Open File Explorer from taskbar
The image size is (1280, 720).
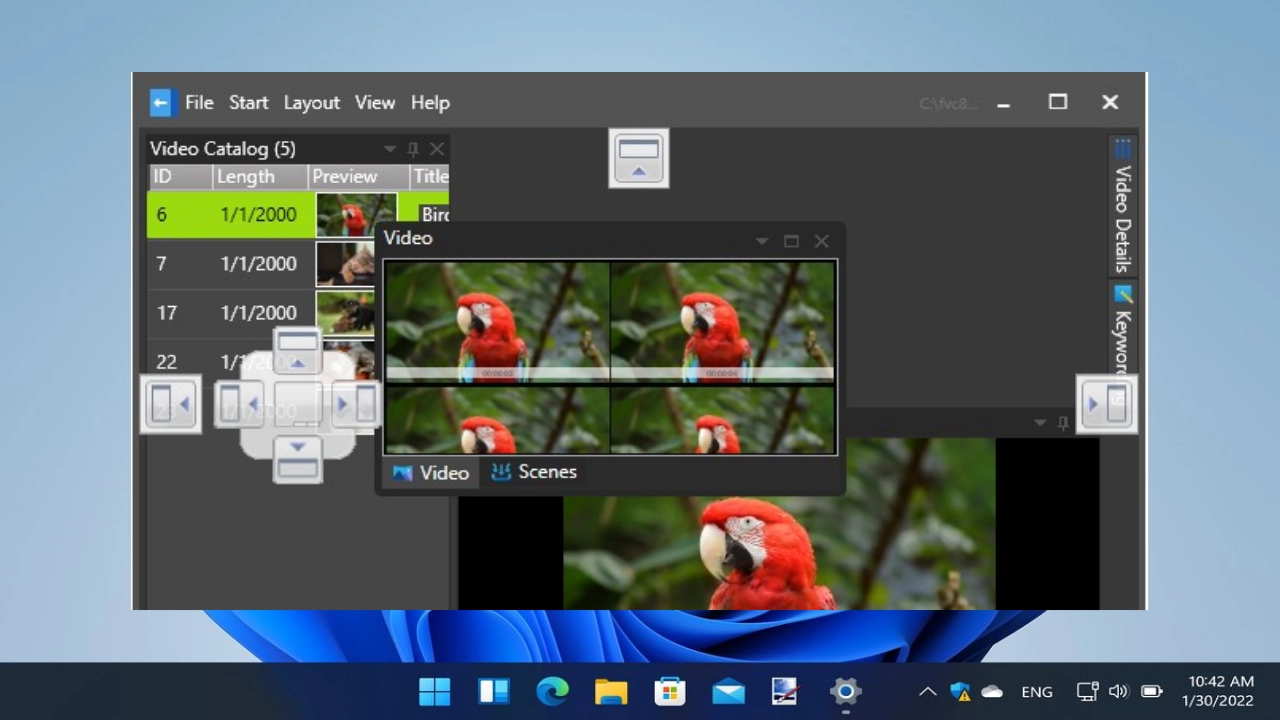(x=611, y=691)
